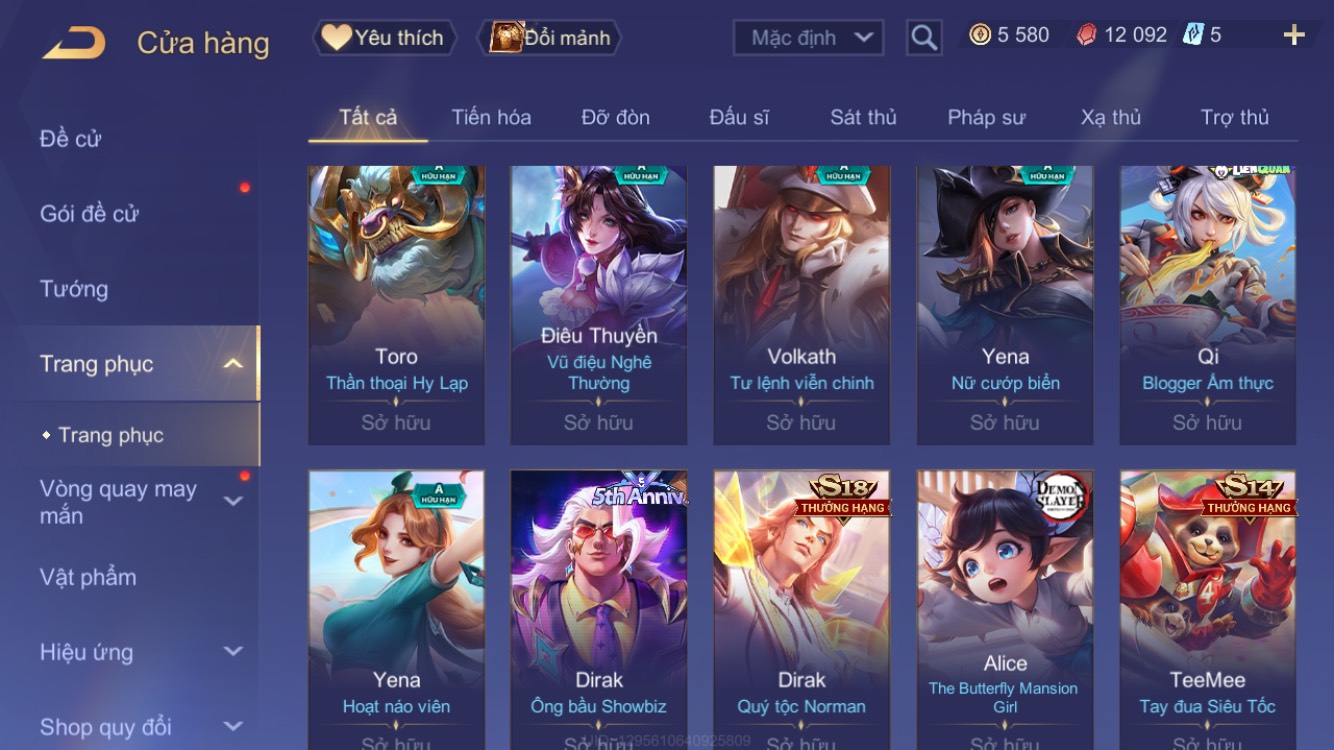
Task: Expand Vòng quay may mắn menu
Action: [232, 501]
